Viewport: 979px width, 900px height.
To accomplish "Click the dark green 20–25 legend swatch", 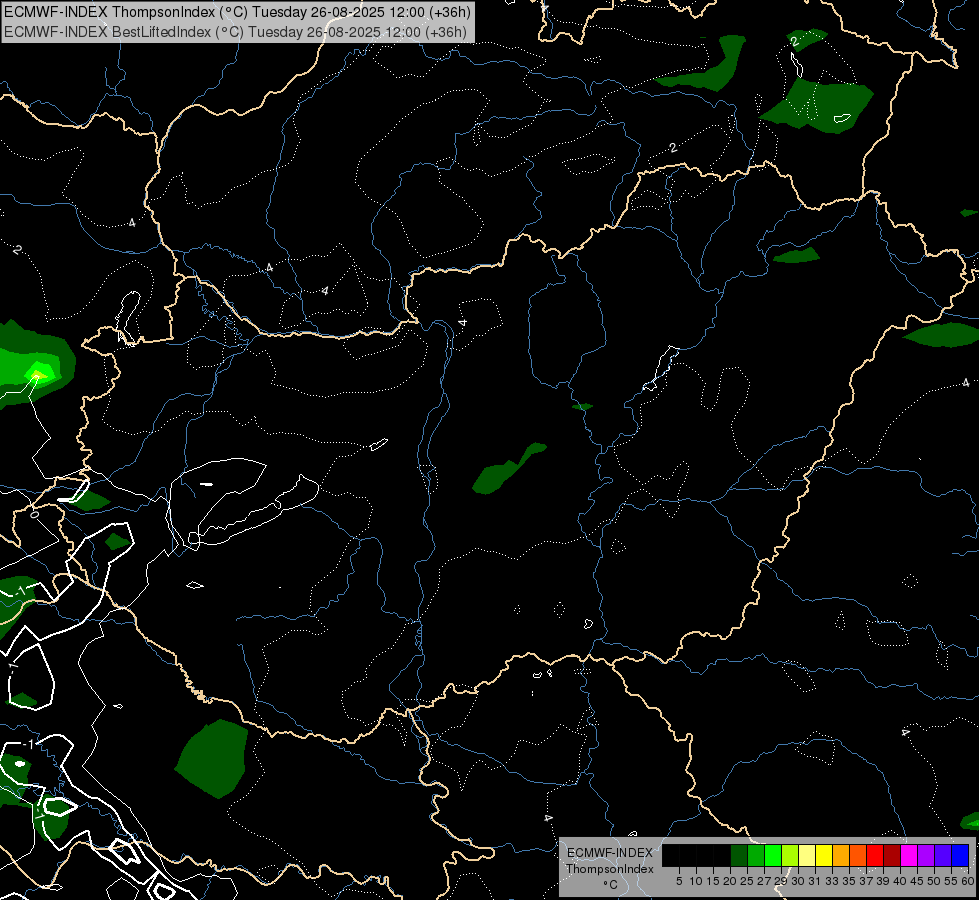I will tap(739, 855).
